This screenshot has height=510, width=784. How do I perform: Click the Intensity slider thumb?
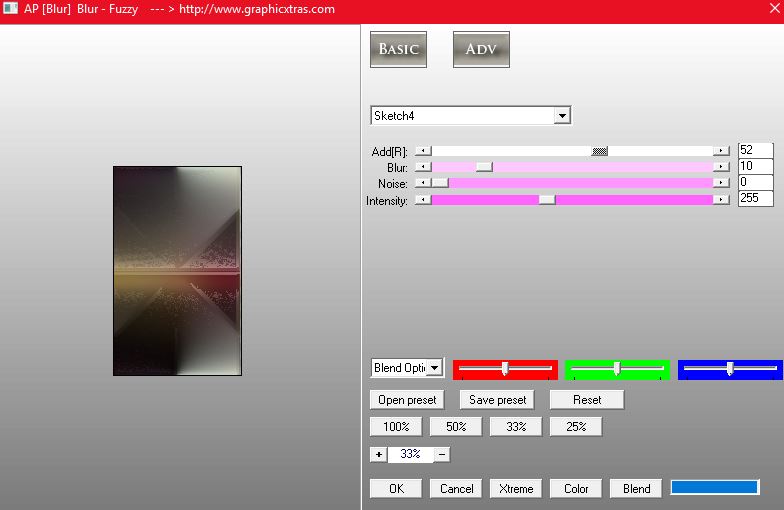547,200
